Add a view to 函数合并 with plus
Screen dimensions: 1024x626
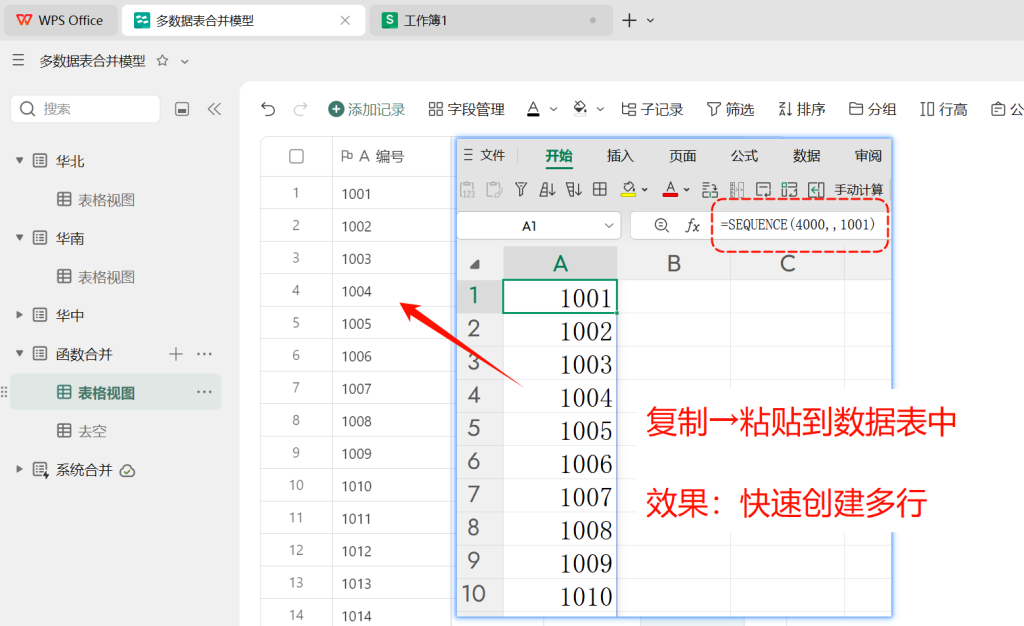pyautogui.click(x=176, y=354)
